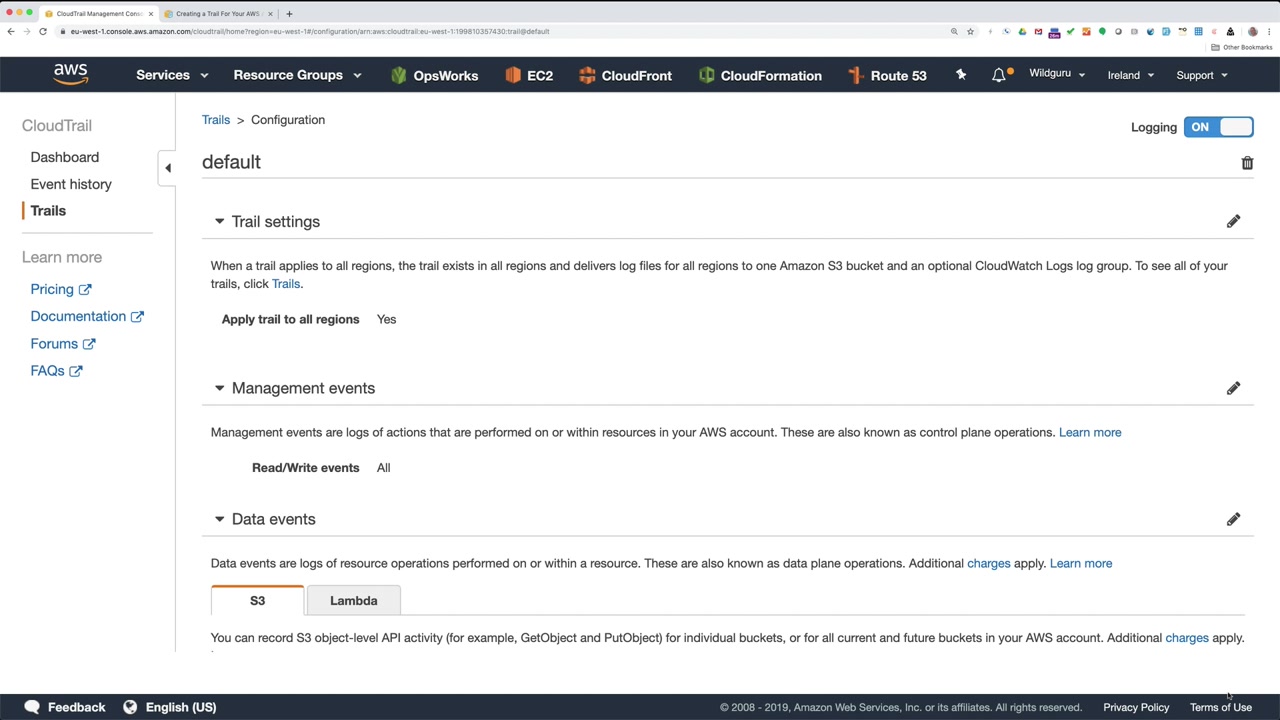Collapse the Management events section
This screenshot has width=1280, height=720.
[x=219, y=388]
